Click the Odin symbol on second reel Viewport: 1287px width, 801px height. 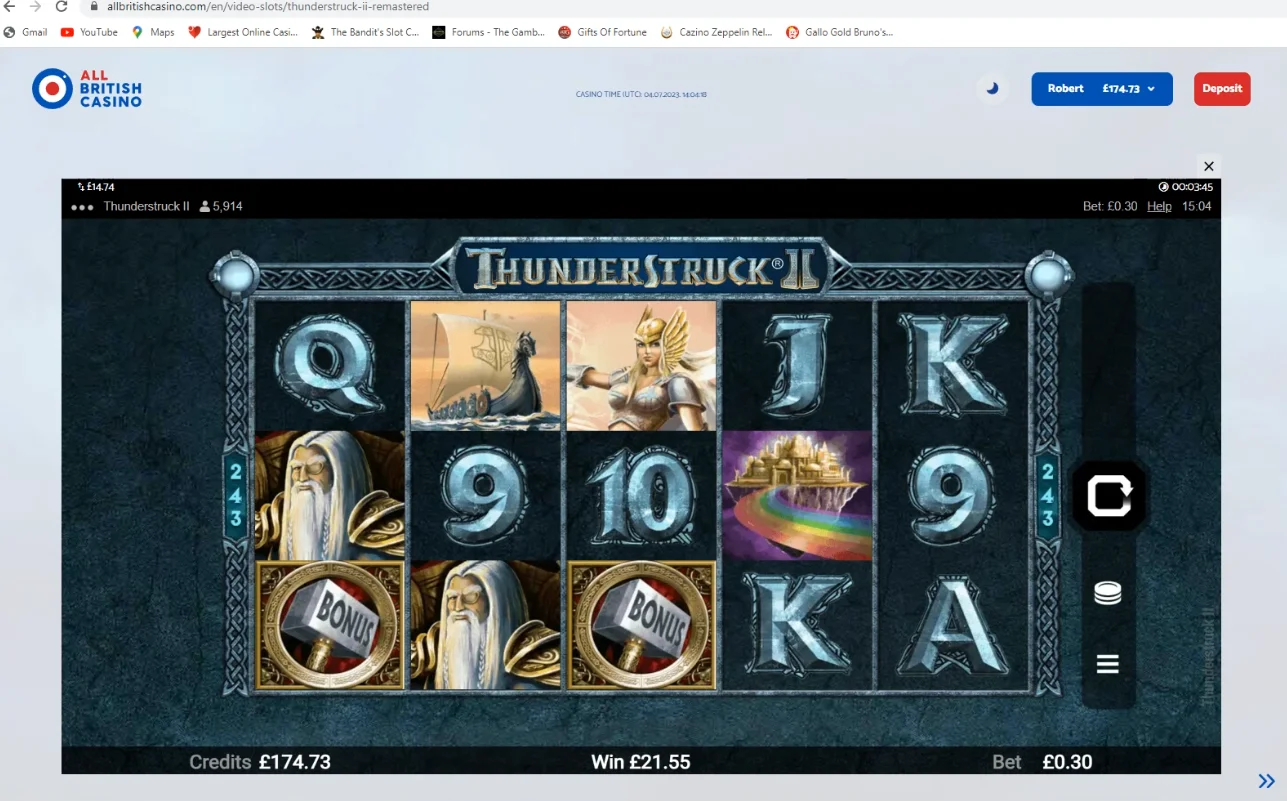point(485,625)
